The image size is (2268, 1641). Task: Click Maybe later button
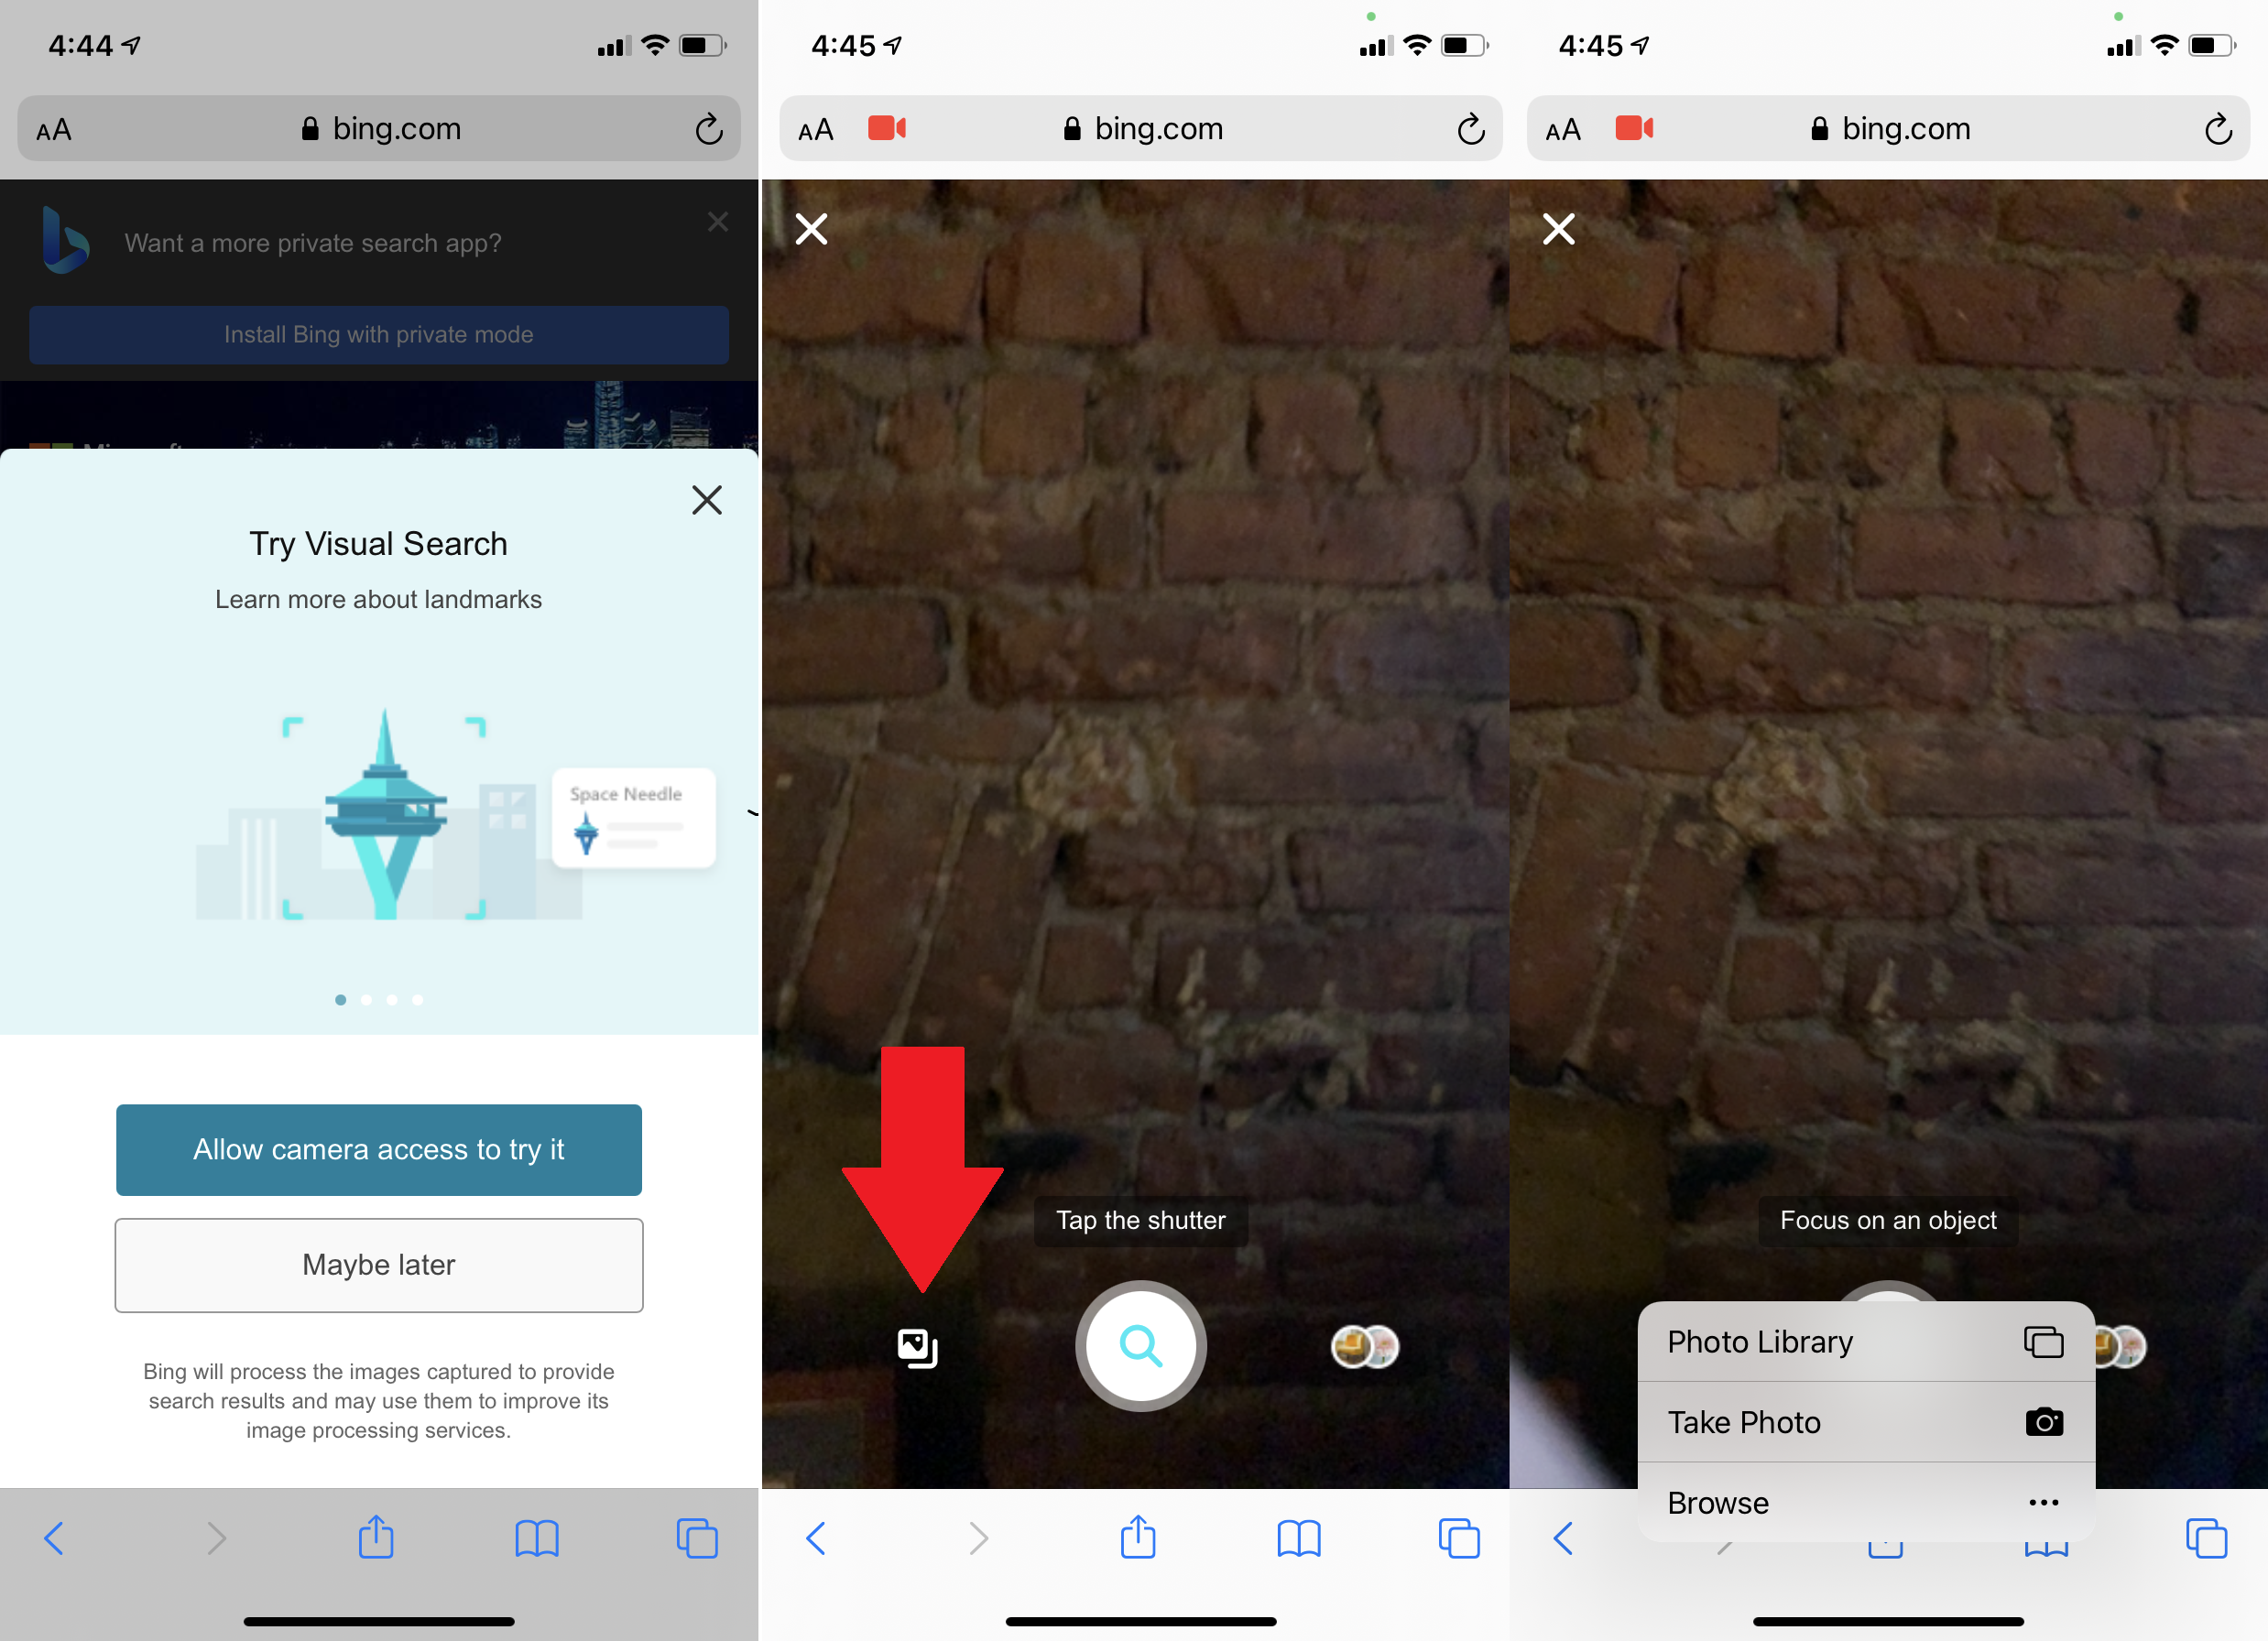click(x=378, y=1265)
